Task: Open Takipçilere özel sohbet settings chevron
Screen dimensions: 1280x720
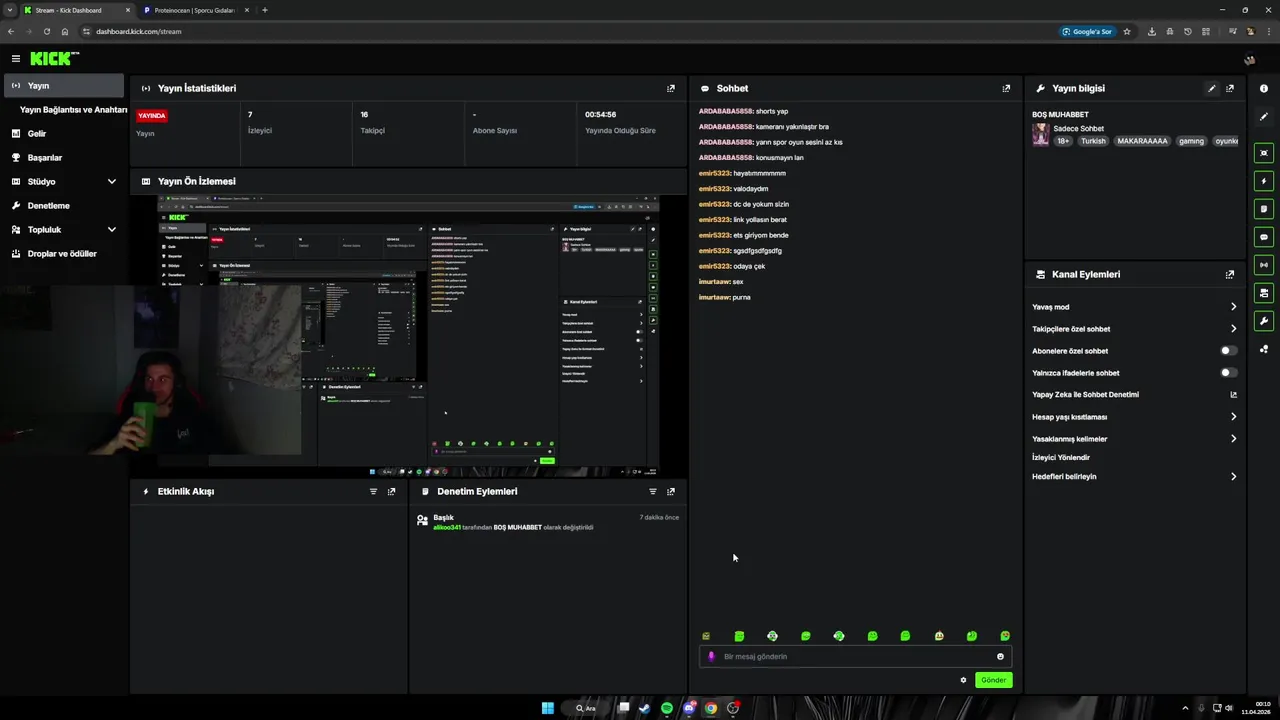Action: (x=1233, y=329)
